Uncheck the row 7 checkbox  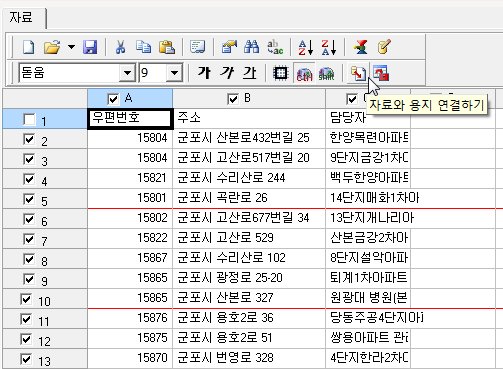(x=29, y=239)
